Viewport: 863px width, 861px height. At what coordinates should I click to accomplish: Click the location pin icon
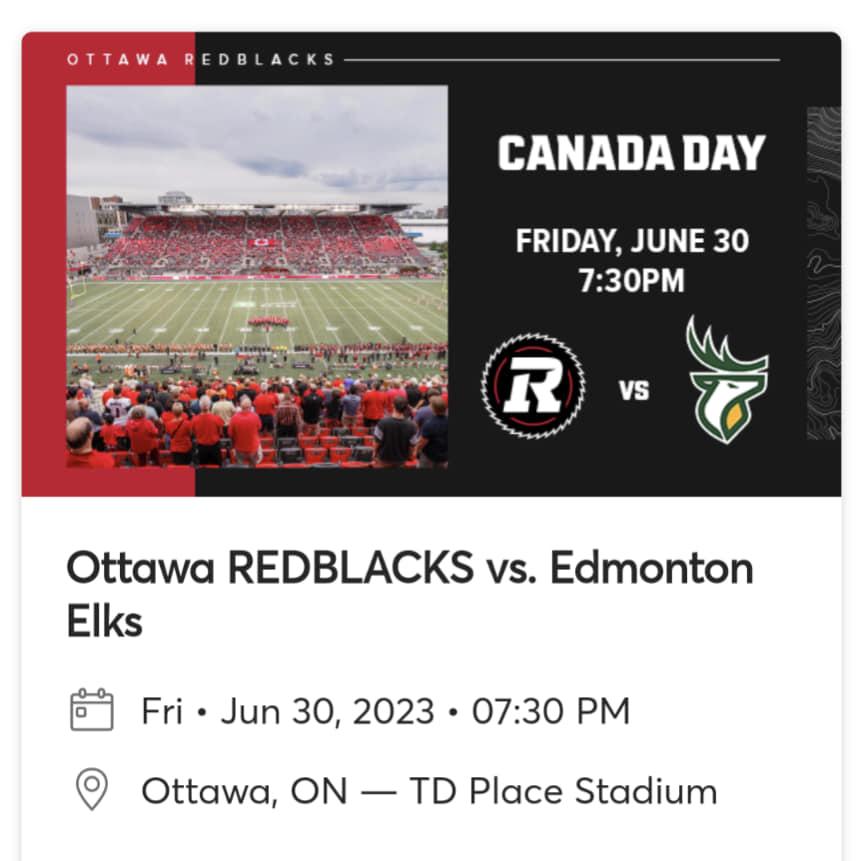point(92,789)
